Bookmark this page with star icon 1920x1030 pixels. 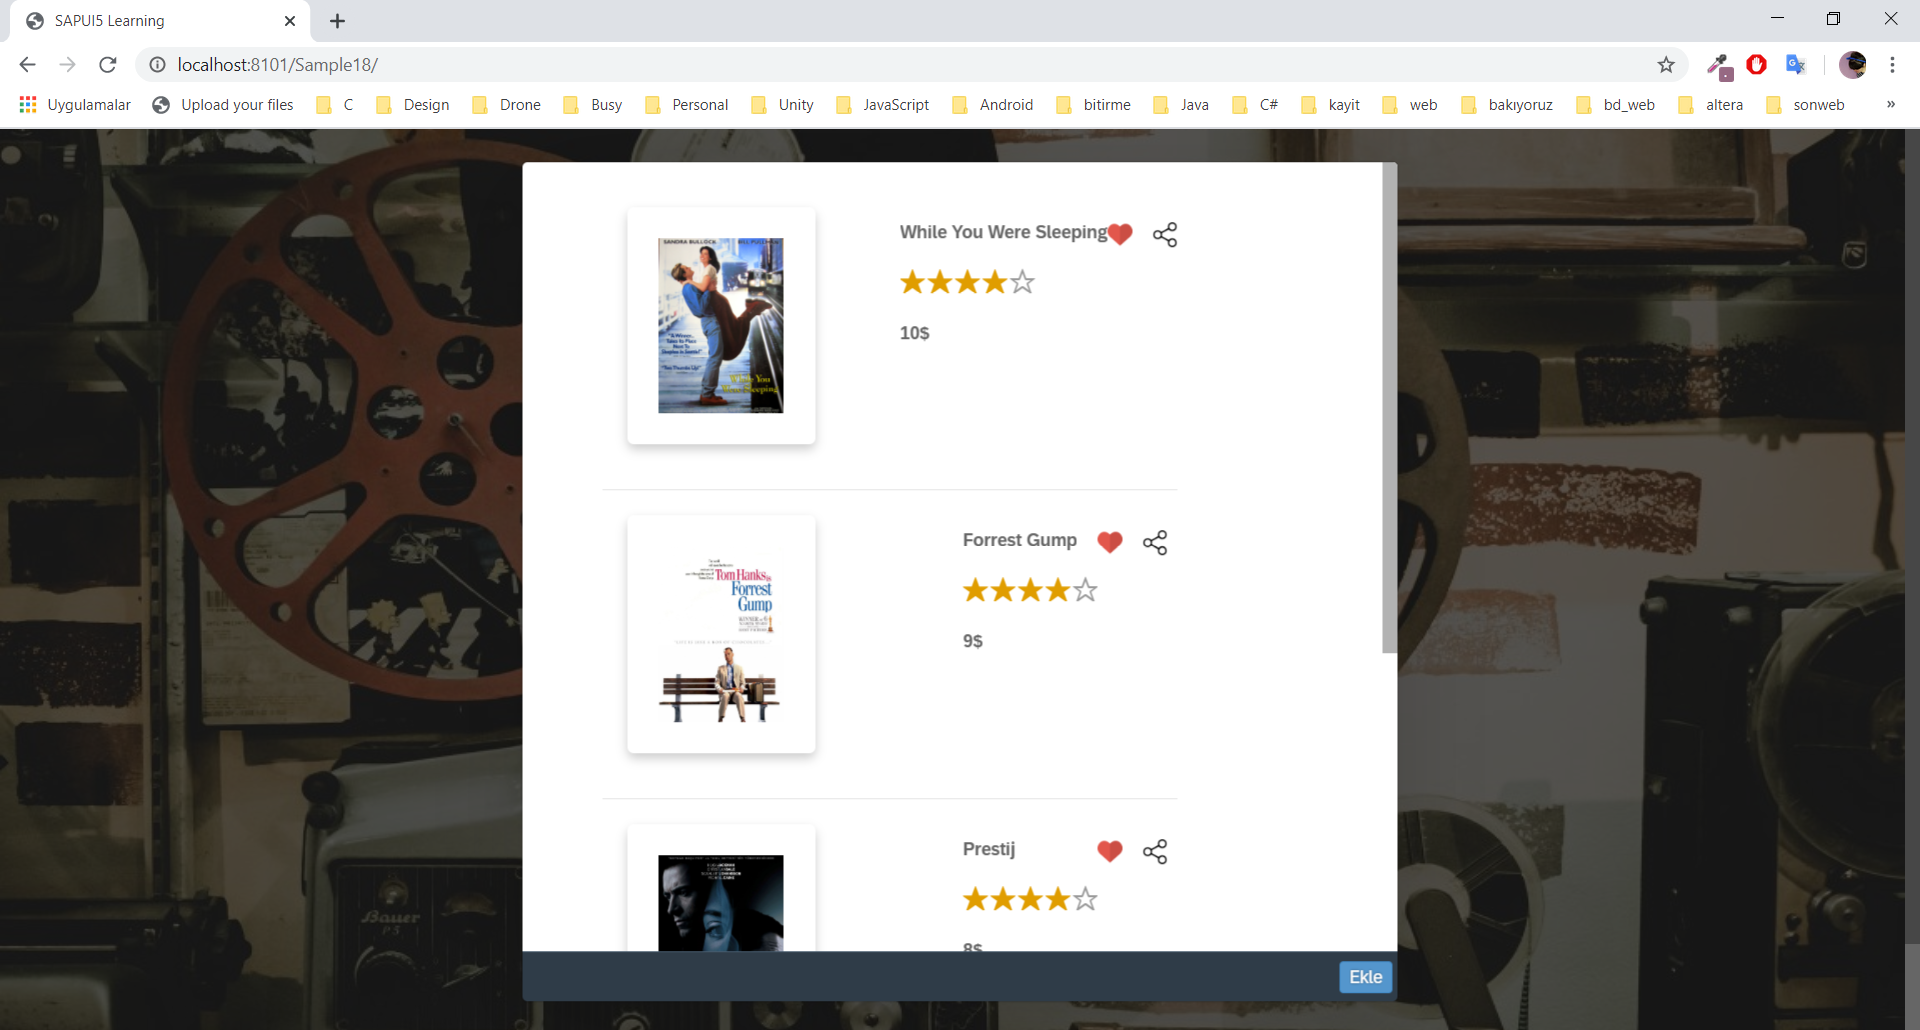[1666, 64]
